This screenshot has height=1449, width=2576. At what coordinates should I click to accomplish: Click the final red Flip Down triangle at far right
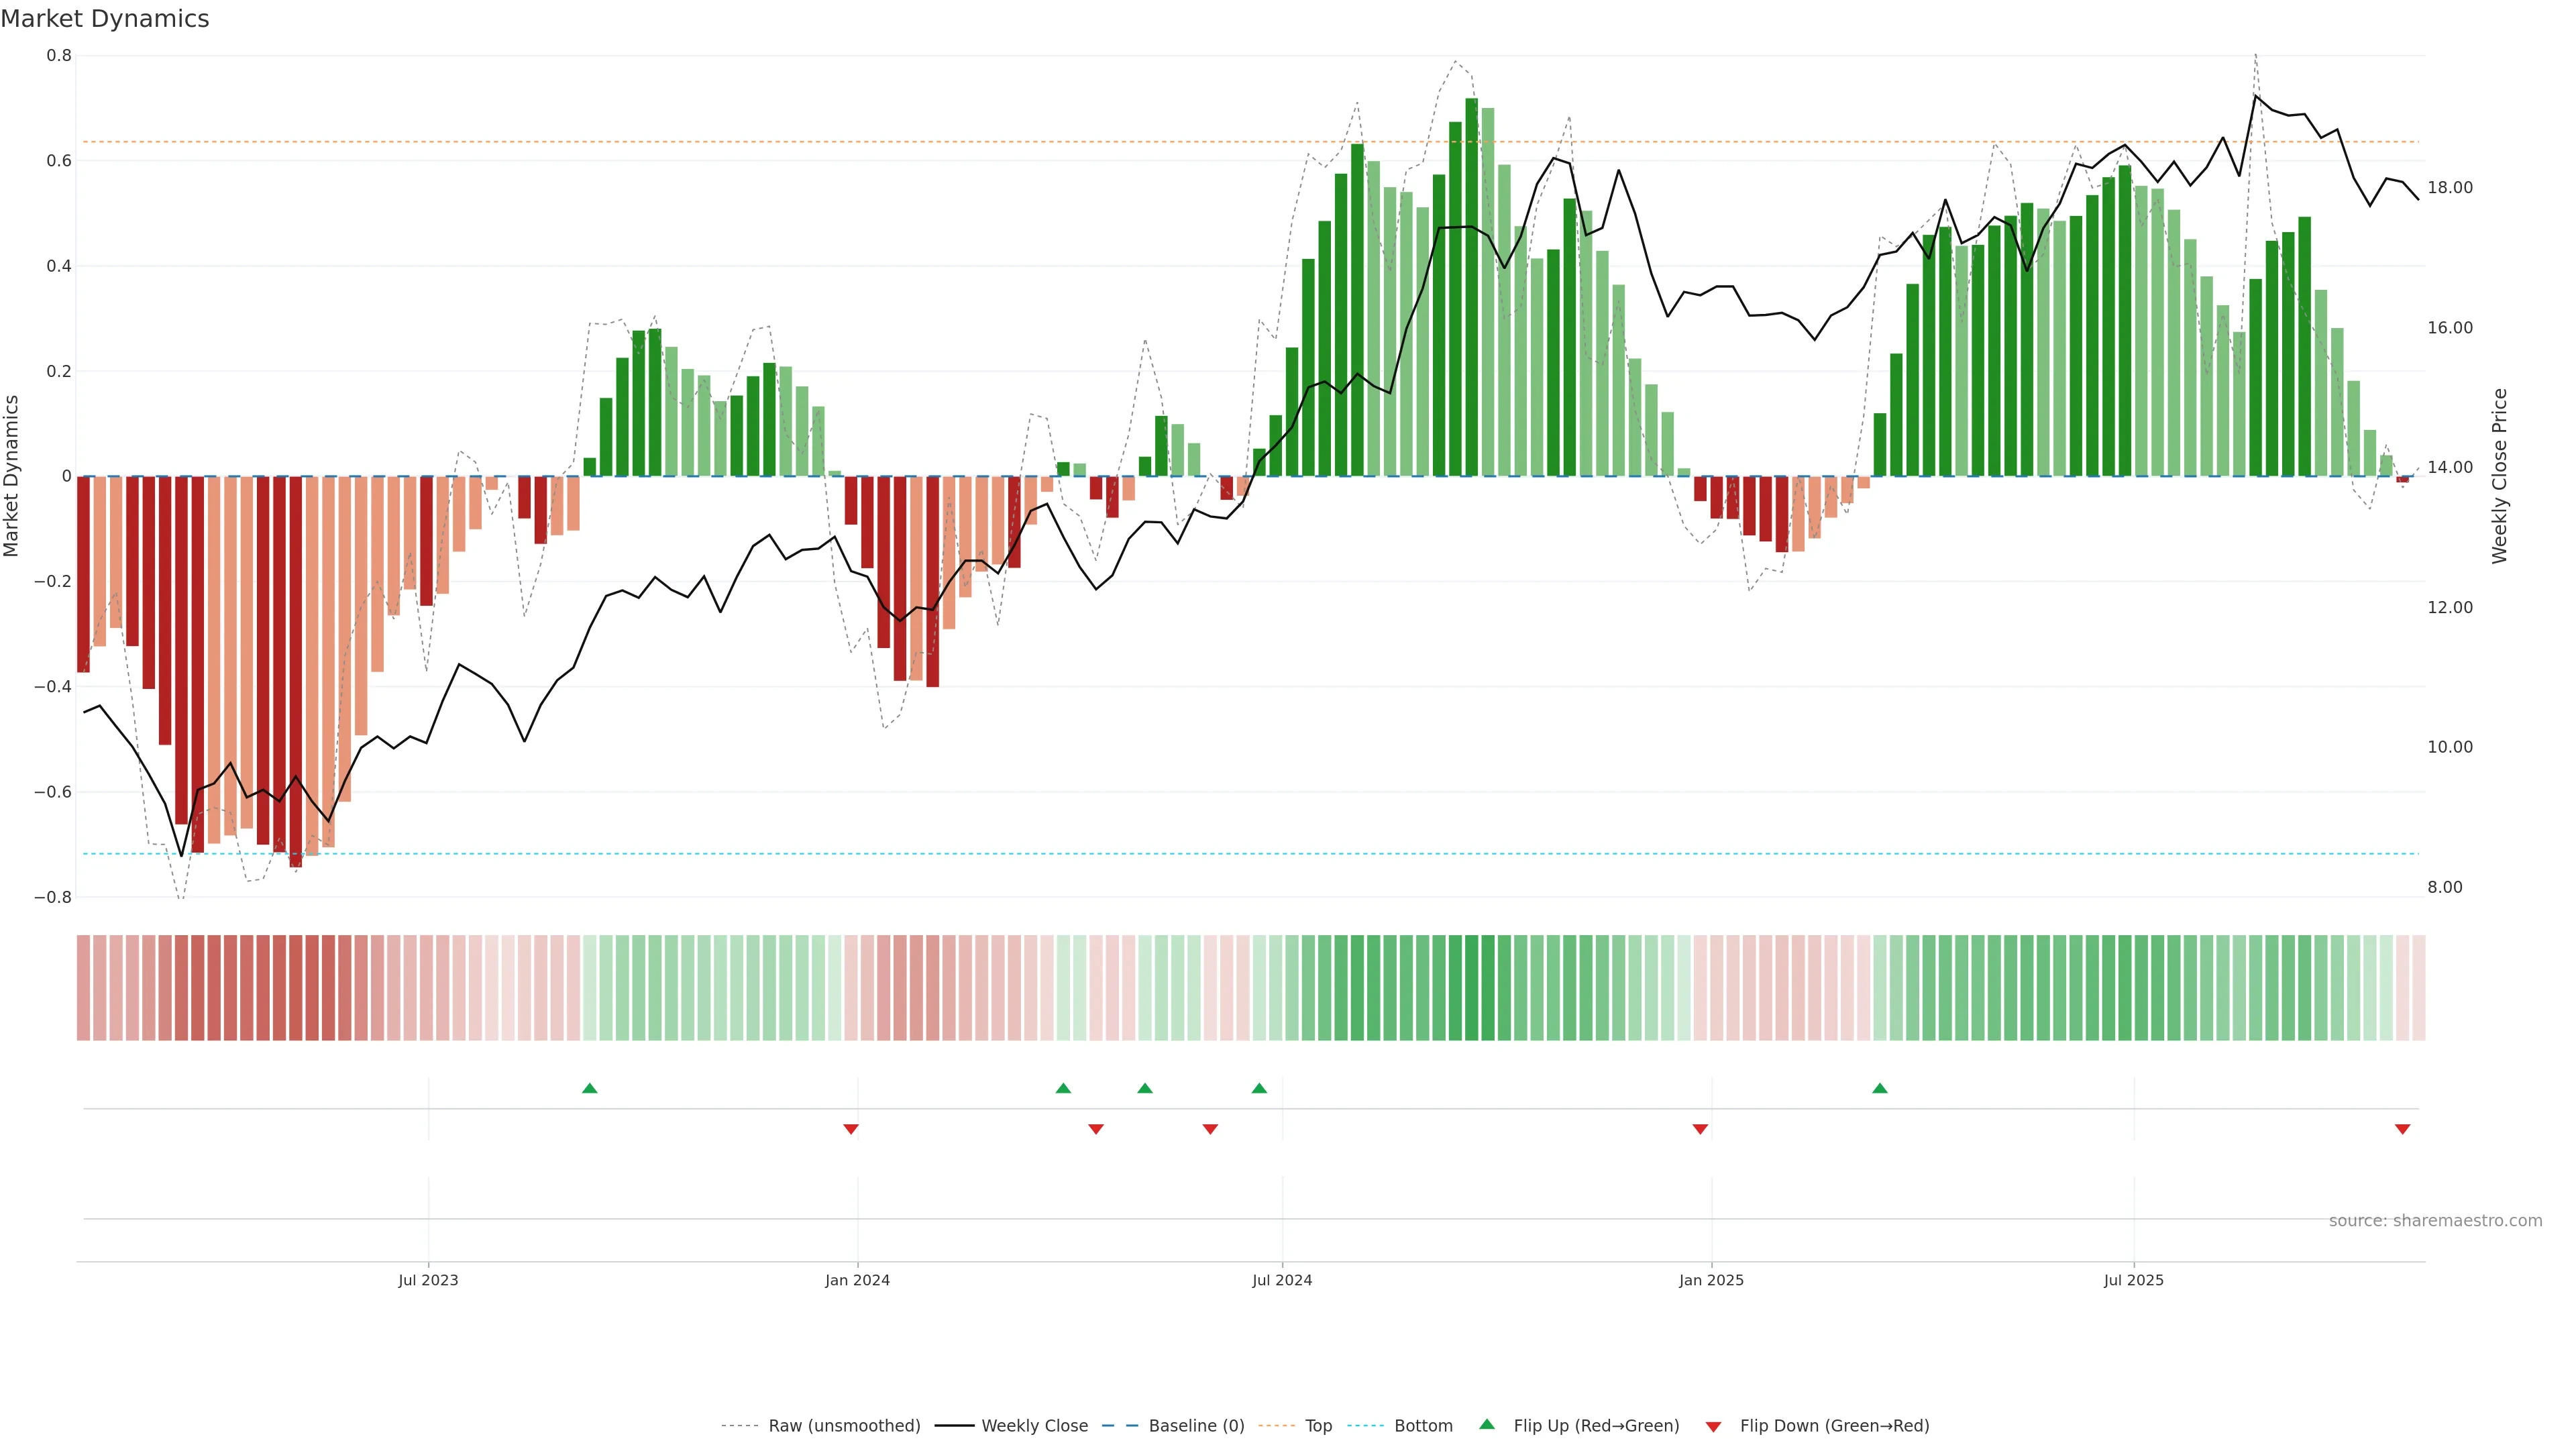pyautogui.click(x=2402, y=1129)
